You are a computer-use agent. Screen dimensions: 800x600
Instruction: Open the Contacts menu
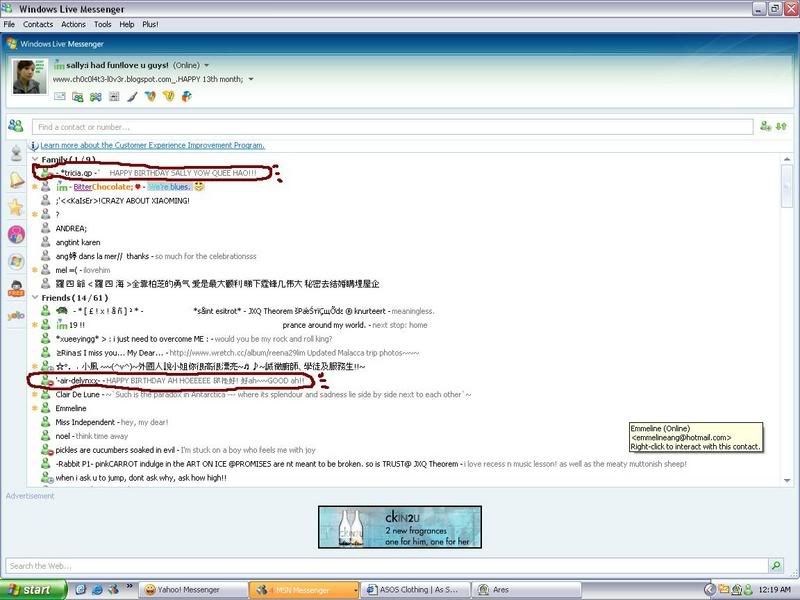pos(38,24)
